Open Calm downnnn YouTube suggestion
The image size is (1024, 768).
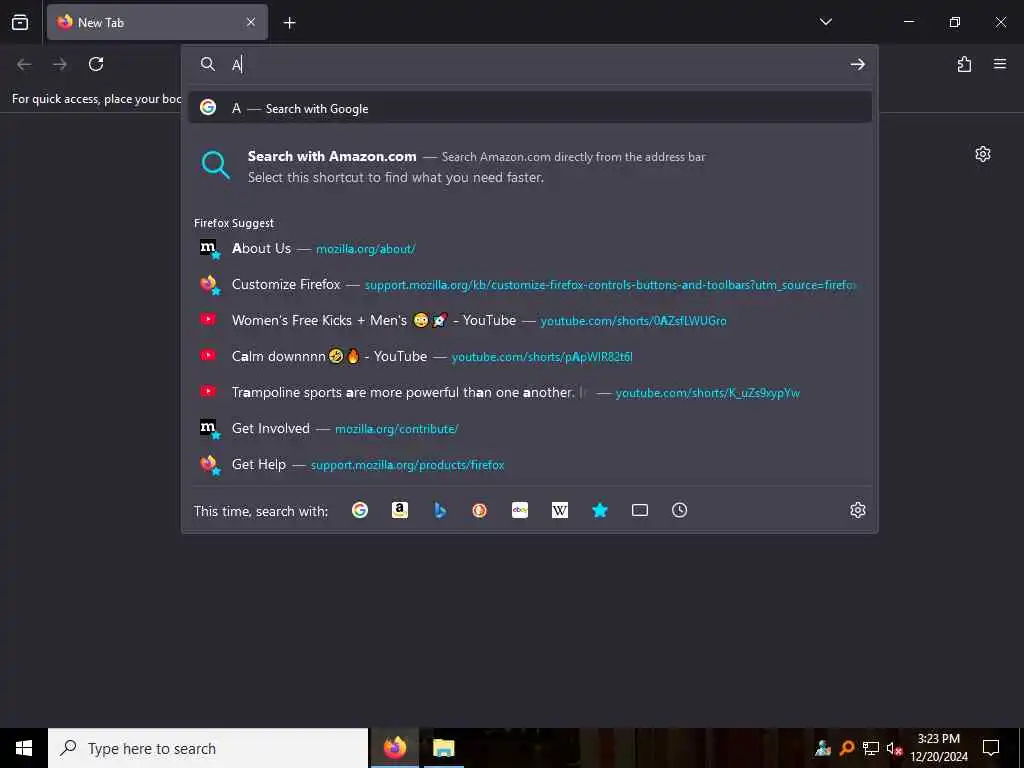coord(530,357)
